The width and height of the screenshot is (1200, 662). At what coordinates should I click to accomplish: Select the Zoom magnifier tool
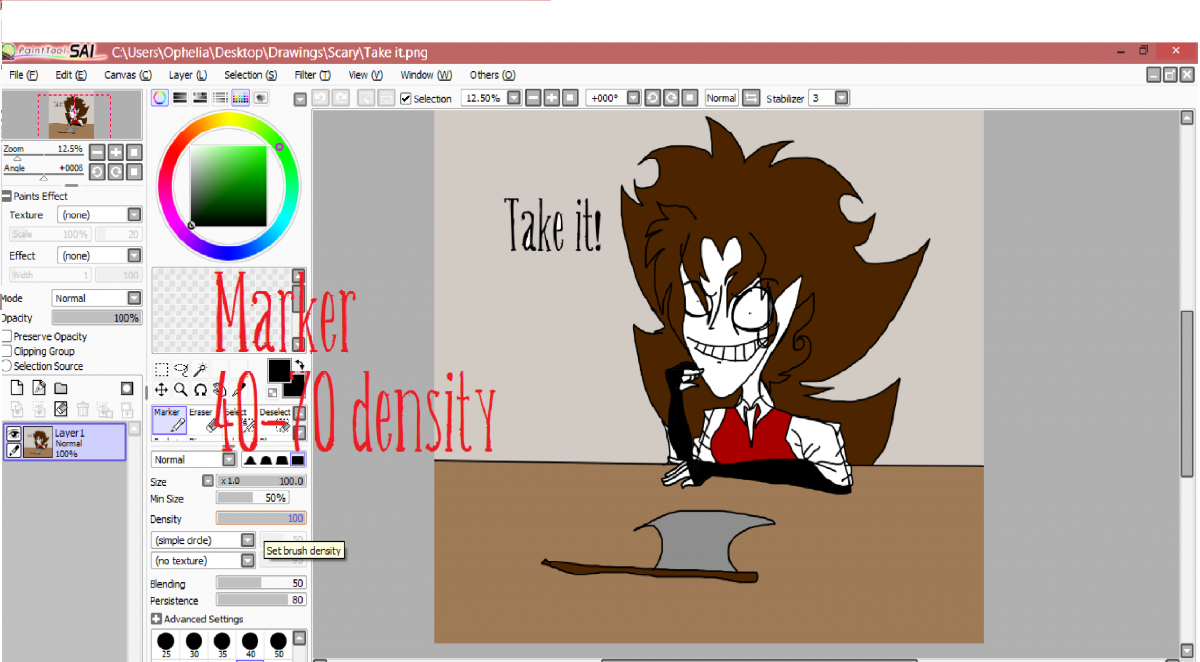[181, 389]
